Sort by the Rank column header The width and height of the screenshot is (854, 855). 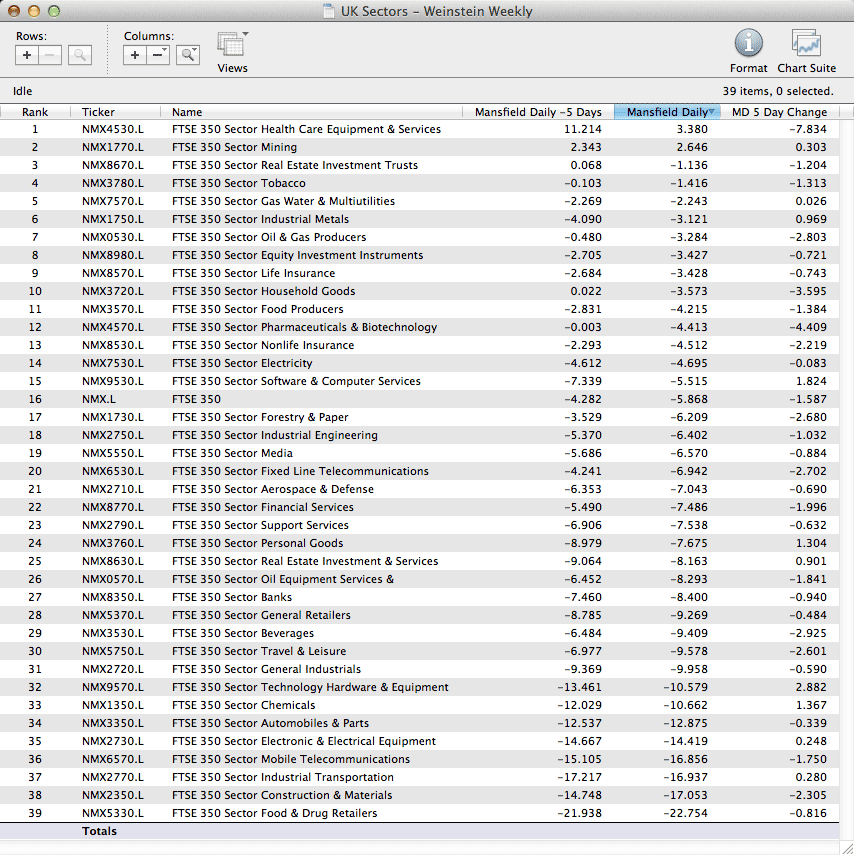pyautogui.click(x=35, y=112)
